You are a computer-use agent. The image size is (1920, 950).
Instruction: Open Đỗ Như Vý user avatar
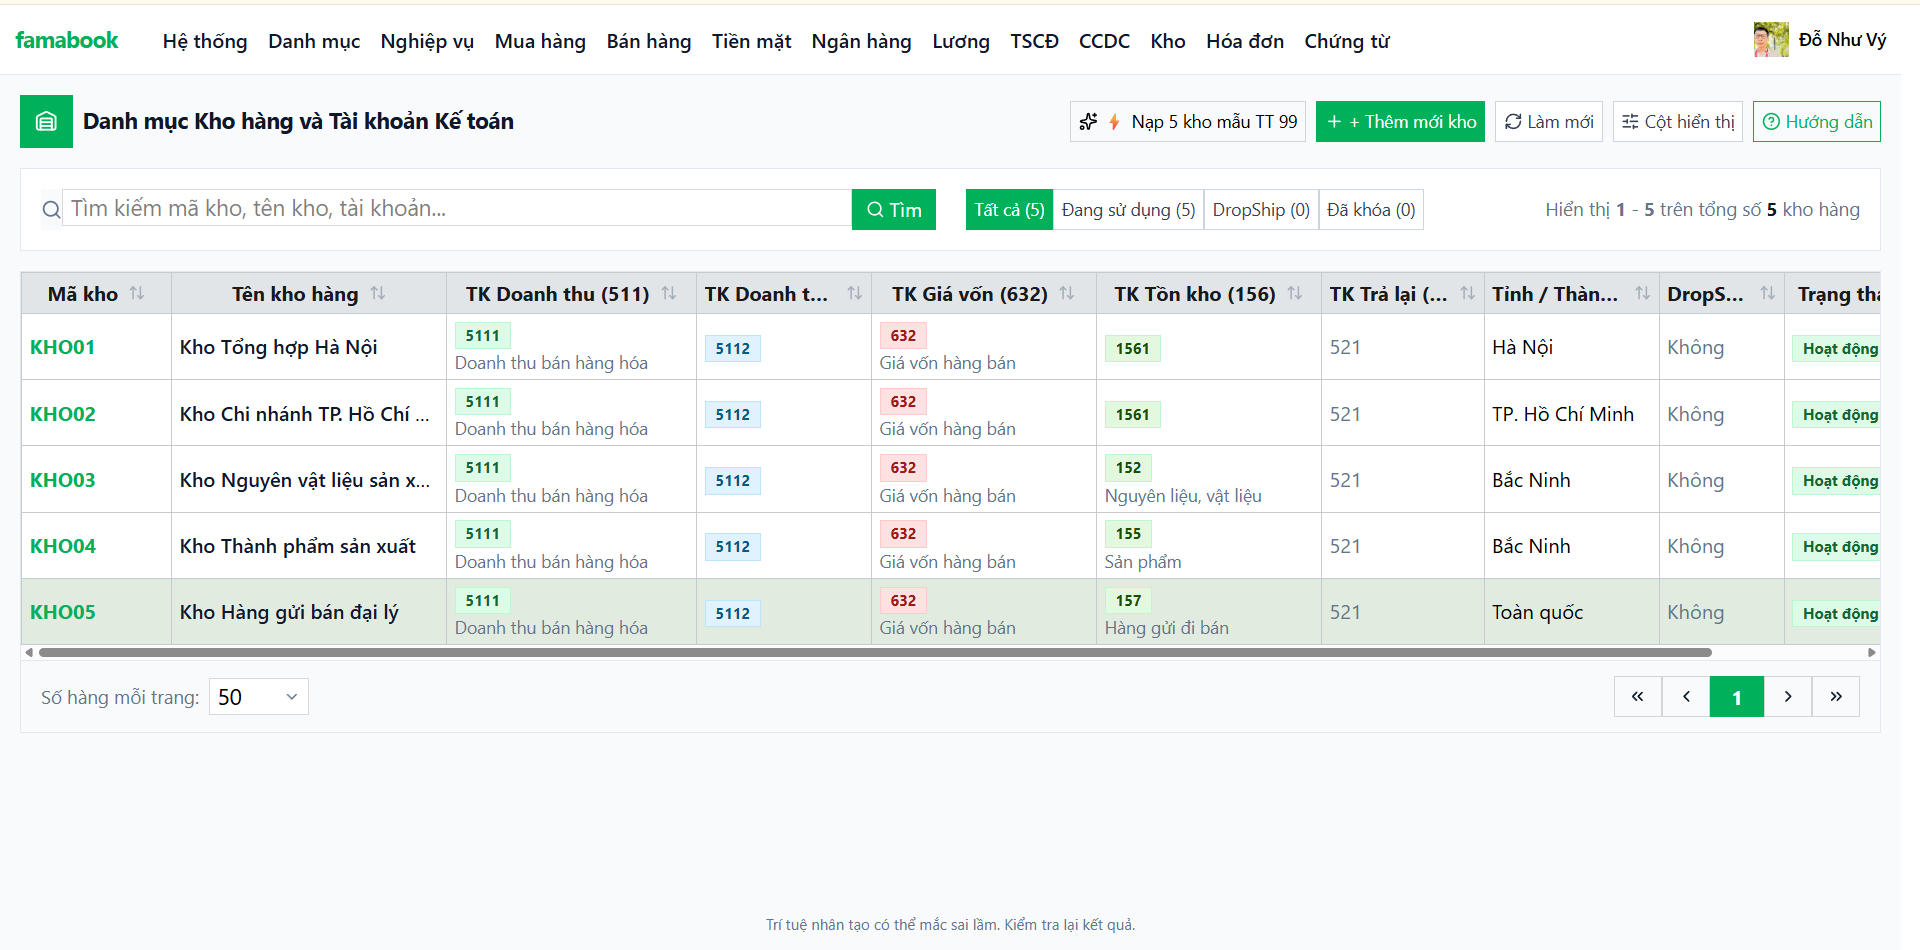pyautogui.click(x=1771, y=40)
